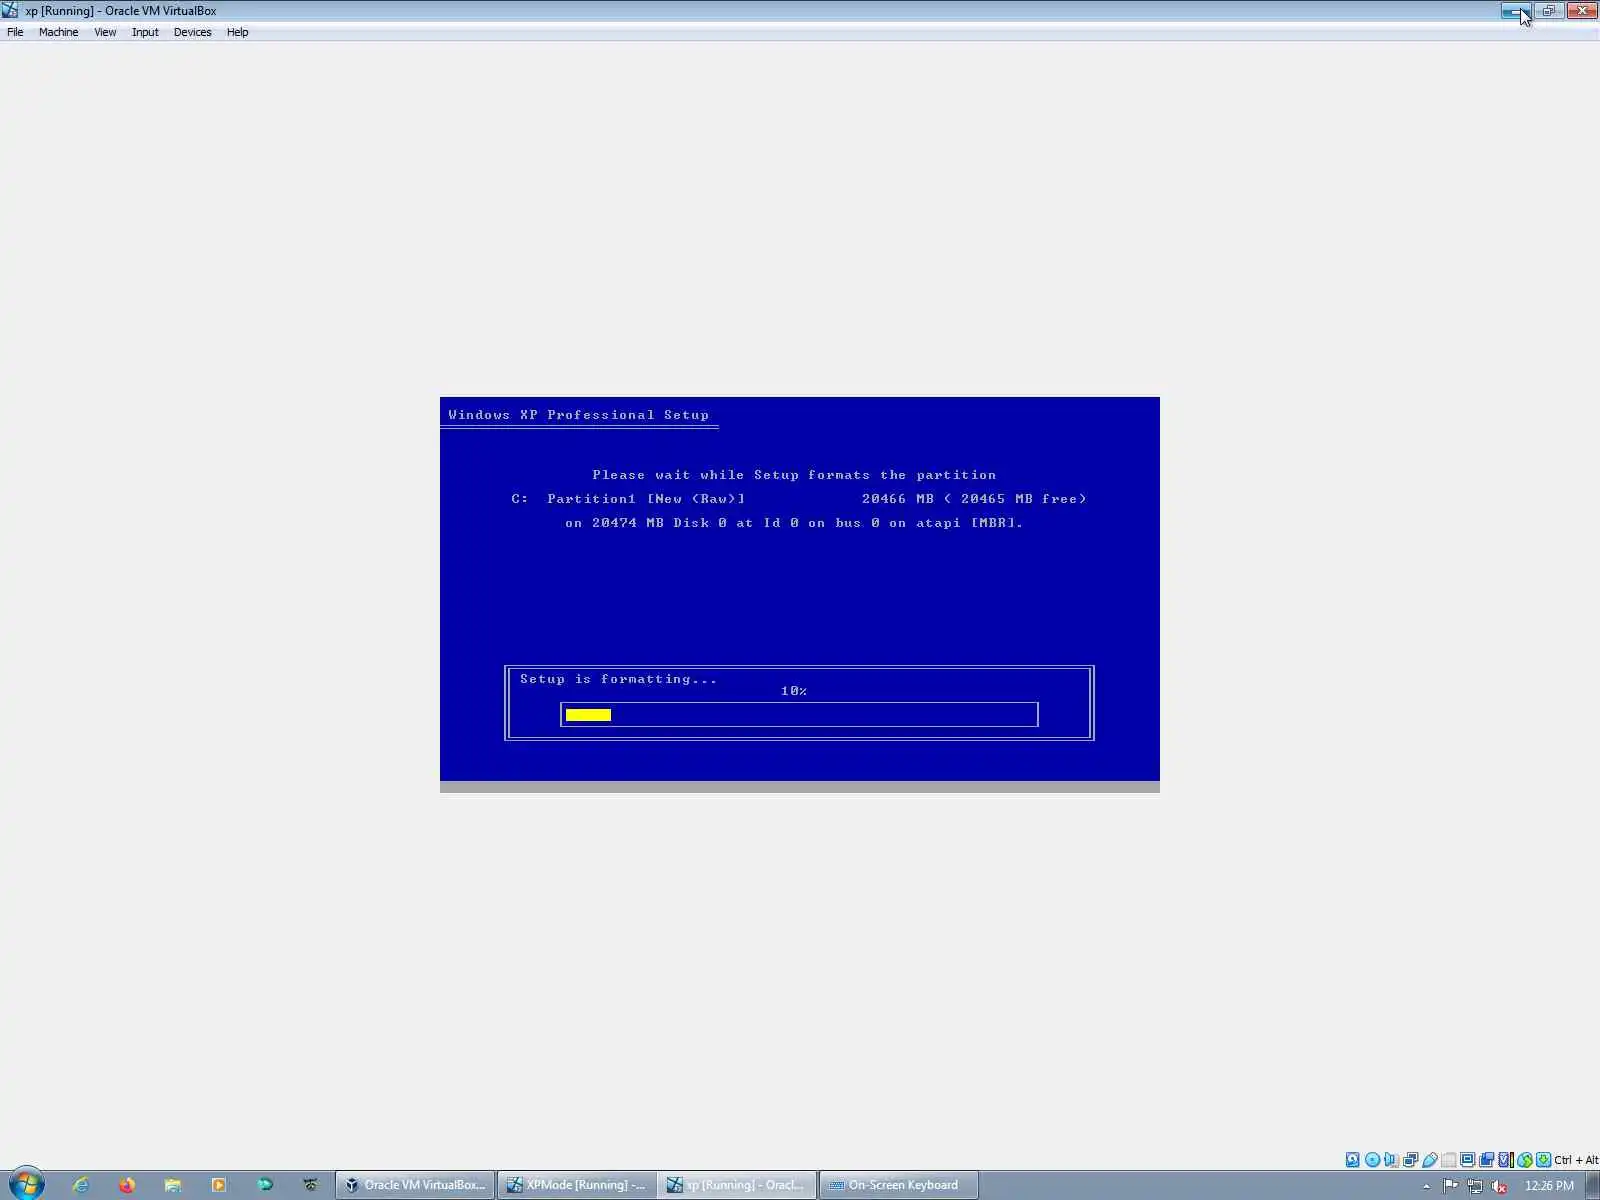Open the View menu
The image size is (1600, 1200).
point(105,32)
